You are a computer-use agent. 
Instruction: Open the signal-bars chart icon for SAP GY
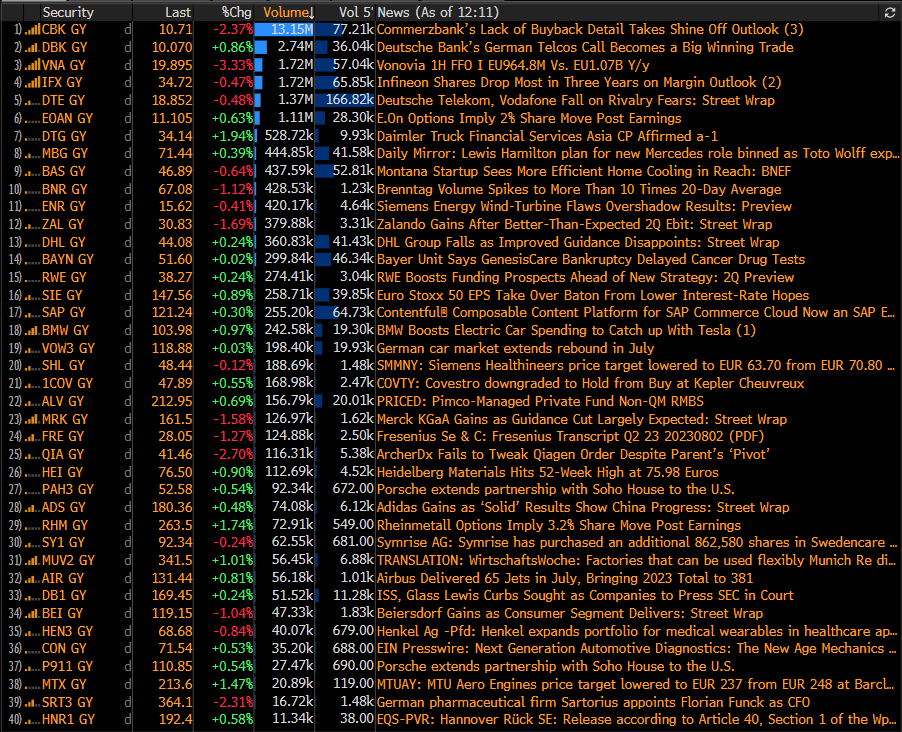tap(32, 313)
